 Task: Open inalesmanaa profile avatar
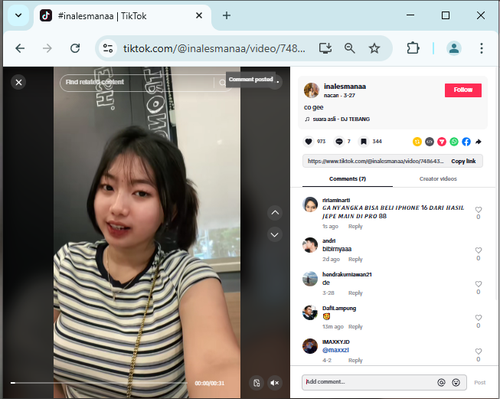coord(312,90)
